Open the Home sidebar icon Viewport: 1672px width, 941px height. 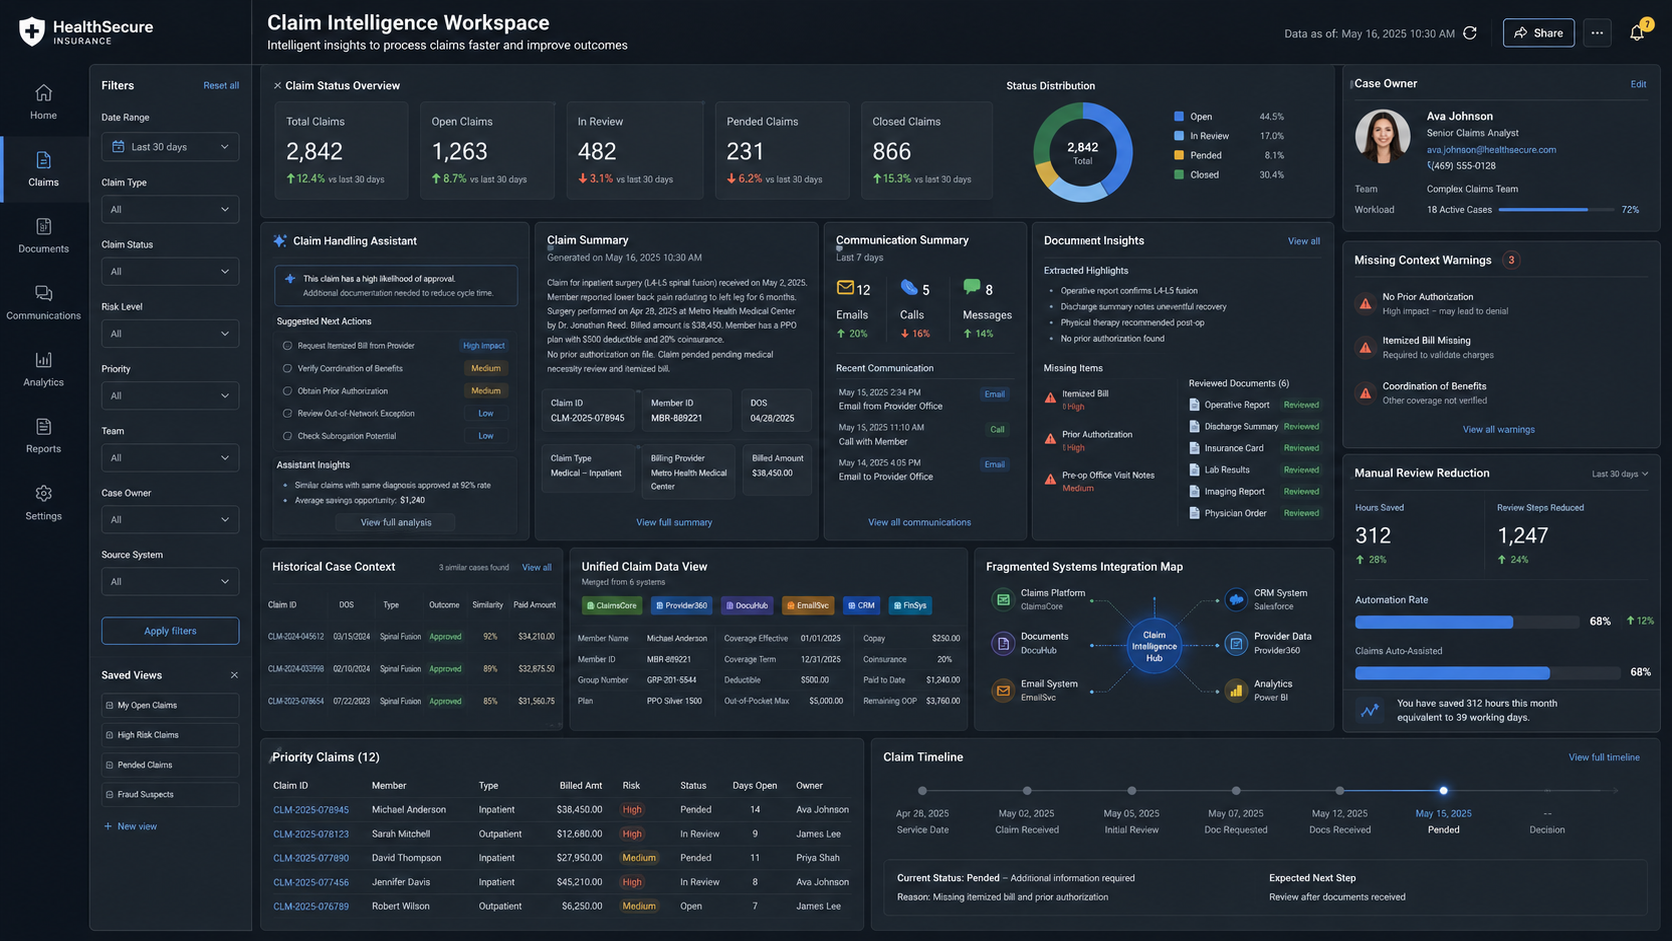point(43,93)
